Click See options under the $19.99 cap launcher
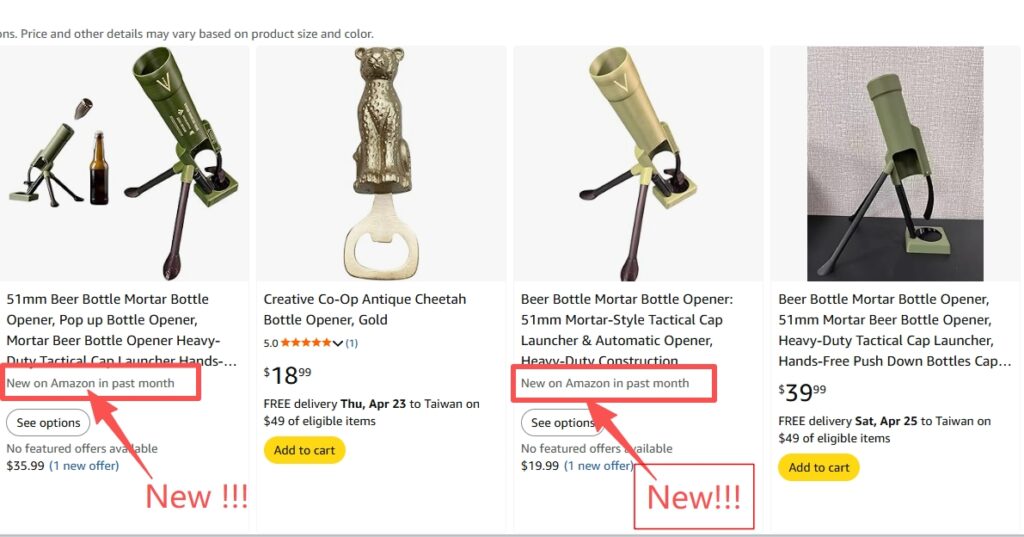 557,423
